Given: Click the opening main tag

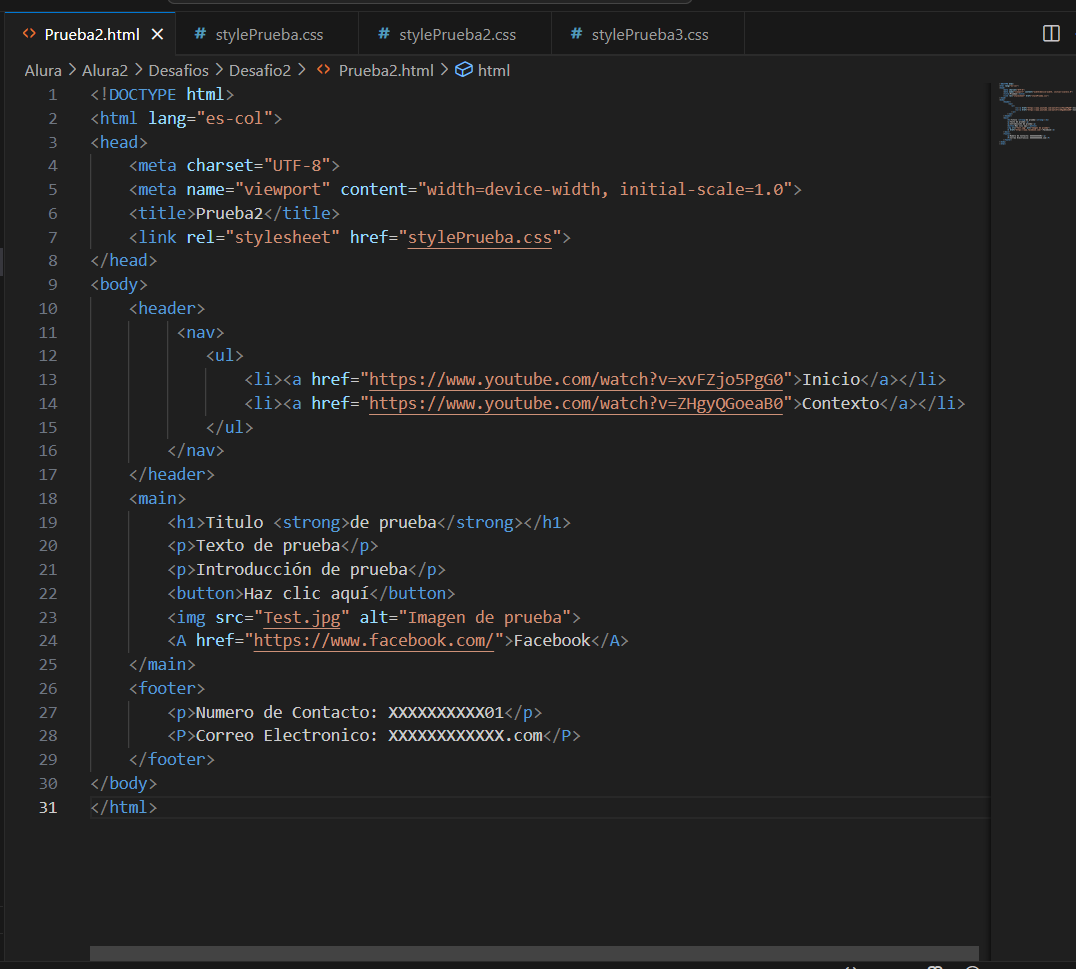Looking at the screenshot, I should [x=157, y=499].
